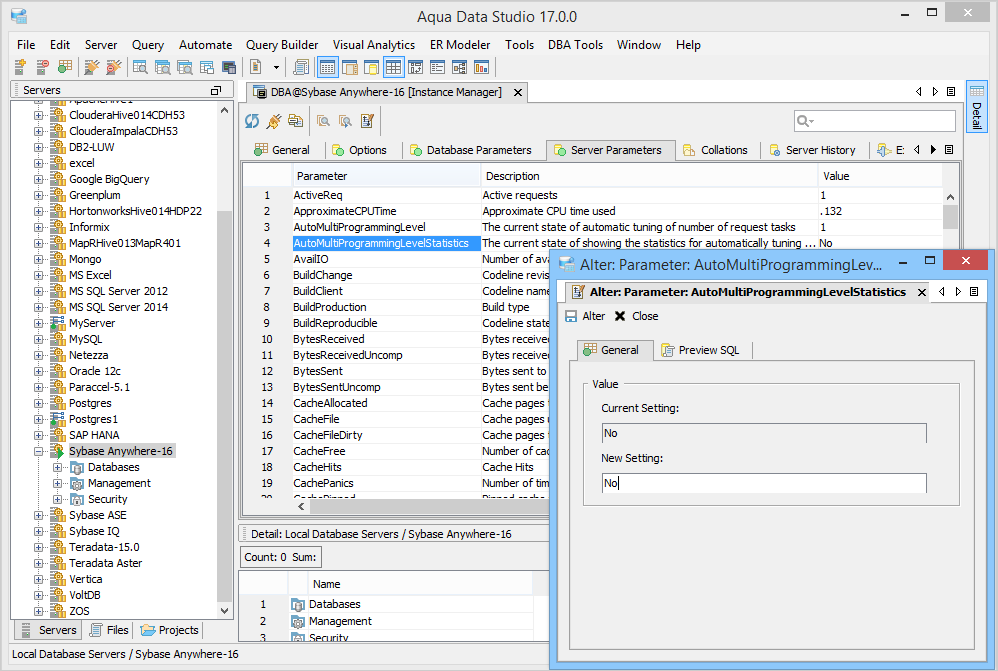Click the yellow cylinder window toolbar icon
The image size is (998, 671).
point(371,67)
